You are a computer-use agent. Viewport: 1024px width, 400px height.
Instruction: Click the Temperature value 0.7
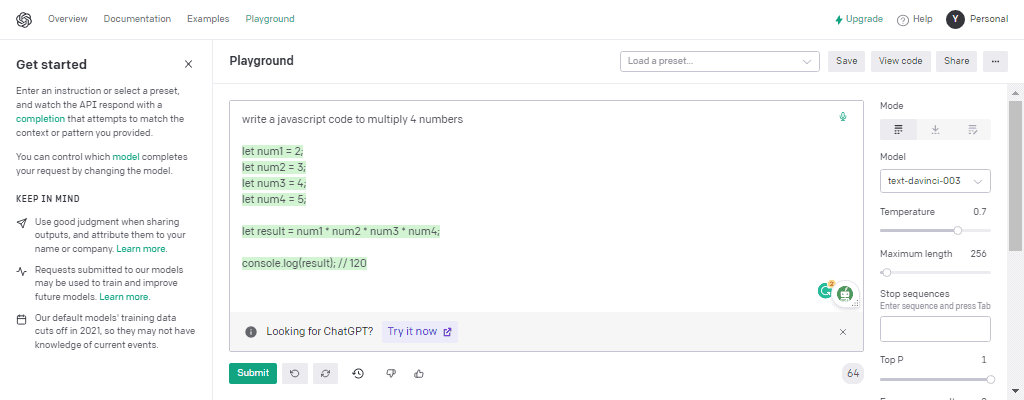click(980, 212)
